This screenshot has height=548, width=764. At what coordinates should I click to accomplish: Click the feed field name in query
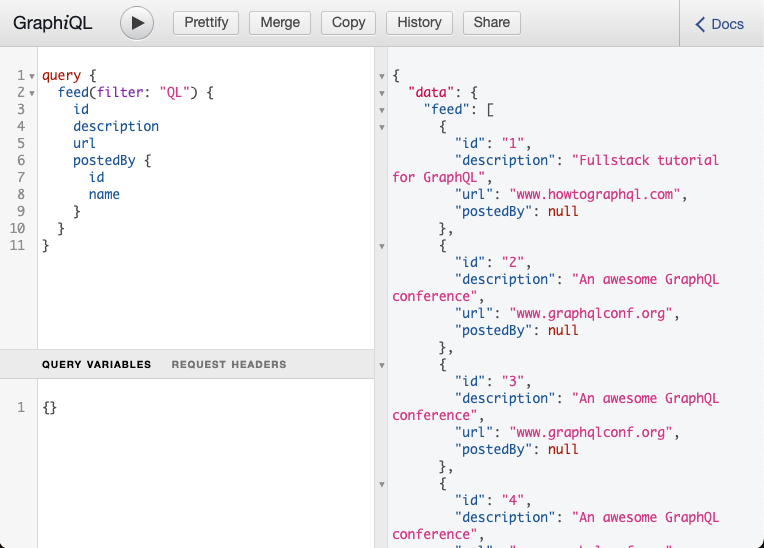point(73,92)
